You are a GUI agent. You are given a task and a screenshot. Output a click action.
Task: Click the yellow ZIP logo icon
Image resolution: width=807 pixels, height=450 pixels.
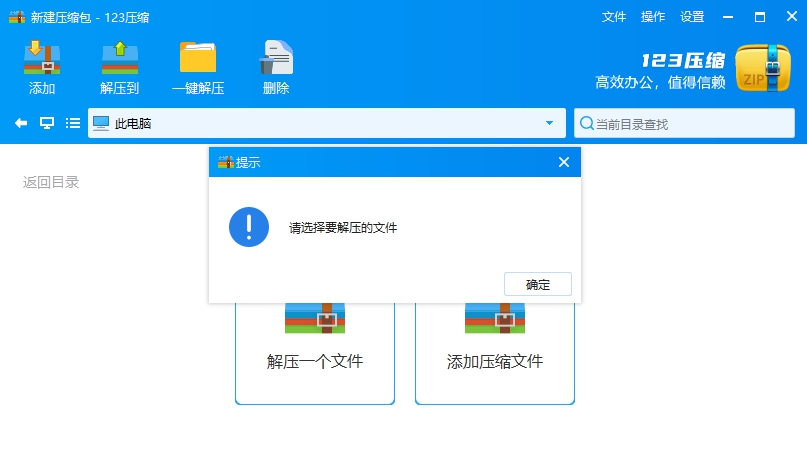coord(763,68)
